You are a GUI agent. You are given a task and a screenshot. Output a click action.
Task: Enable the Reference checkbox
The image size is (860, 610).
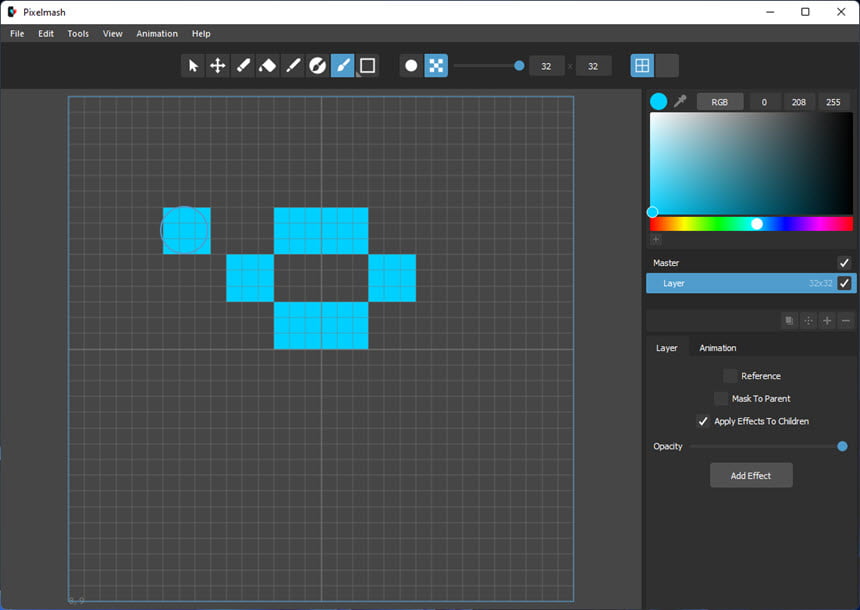click(730, 376)
